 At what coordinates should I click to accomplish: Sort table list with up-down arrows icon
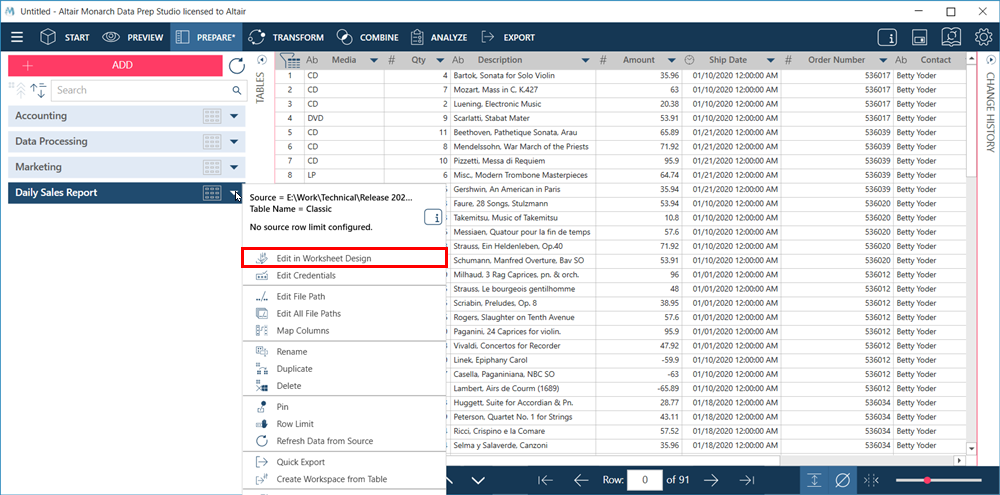38,90
